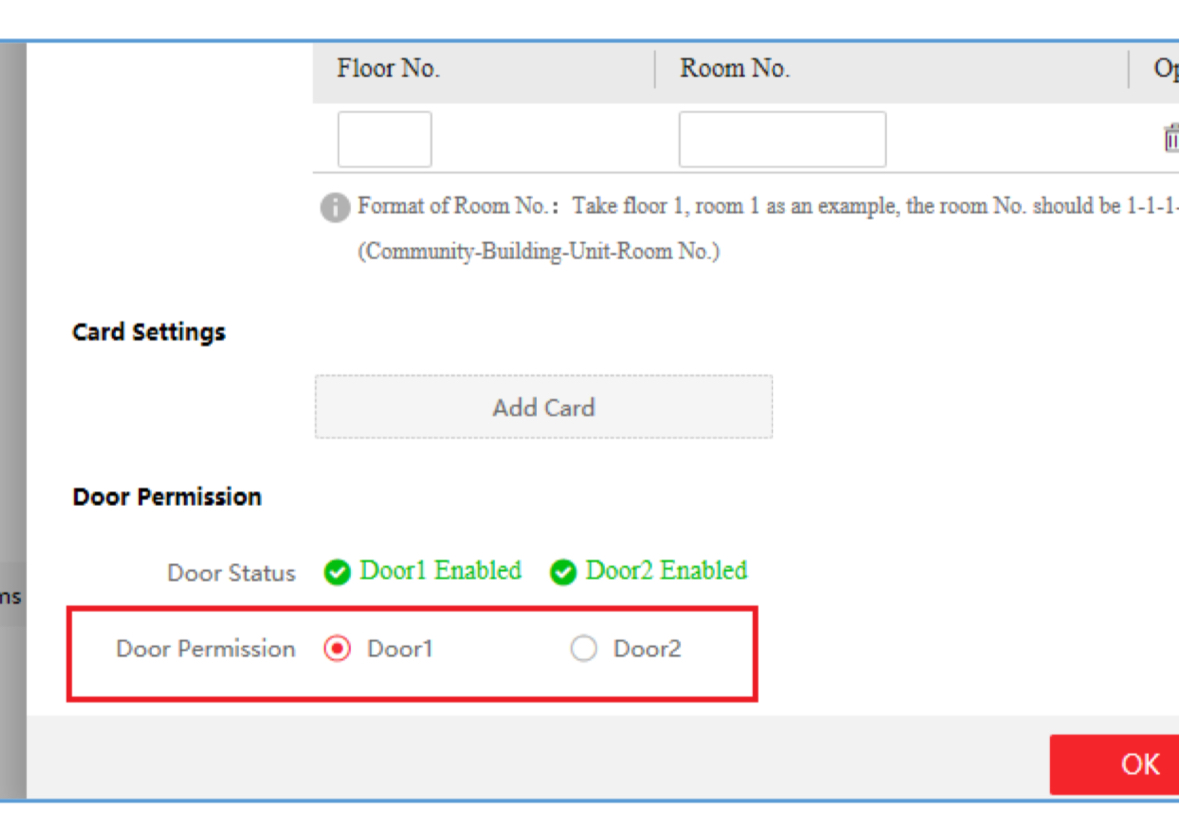Click the delete trash icon in the room row
This screenshot has height=824, width=1179.
click(1170, 139)
